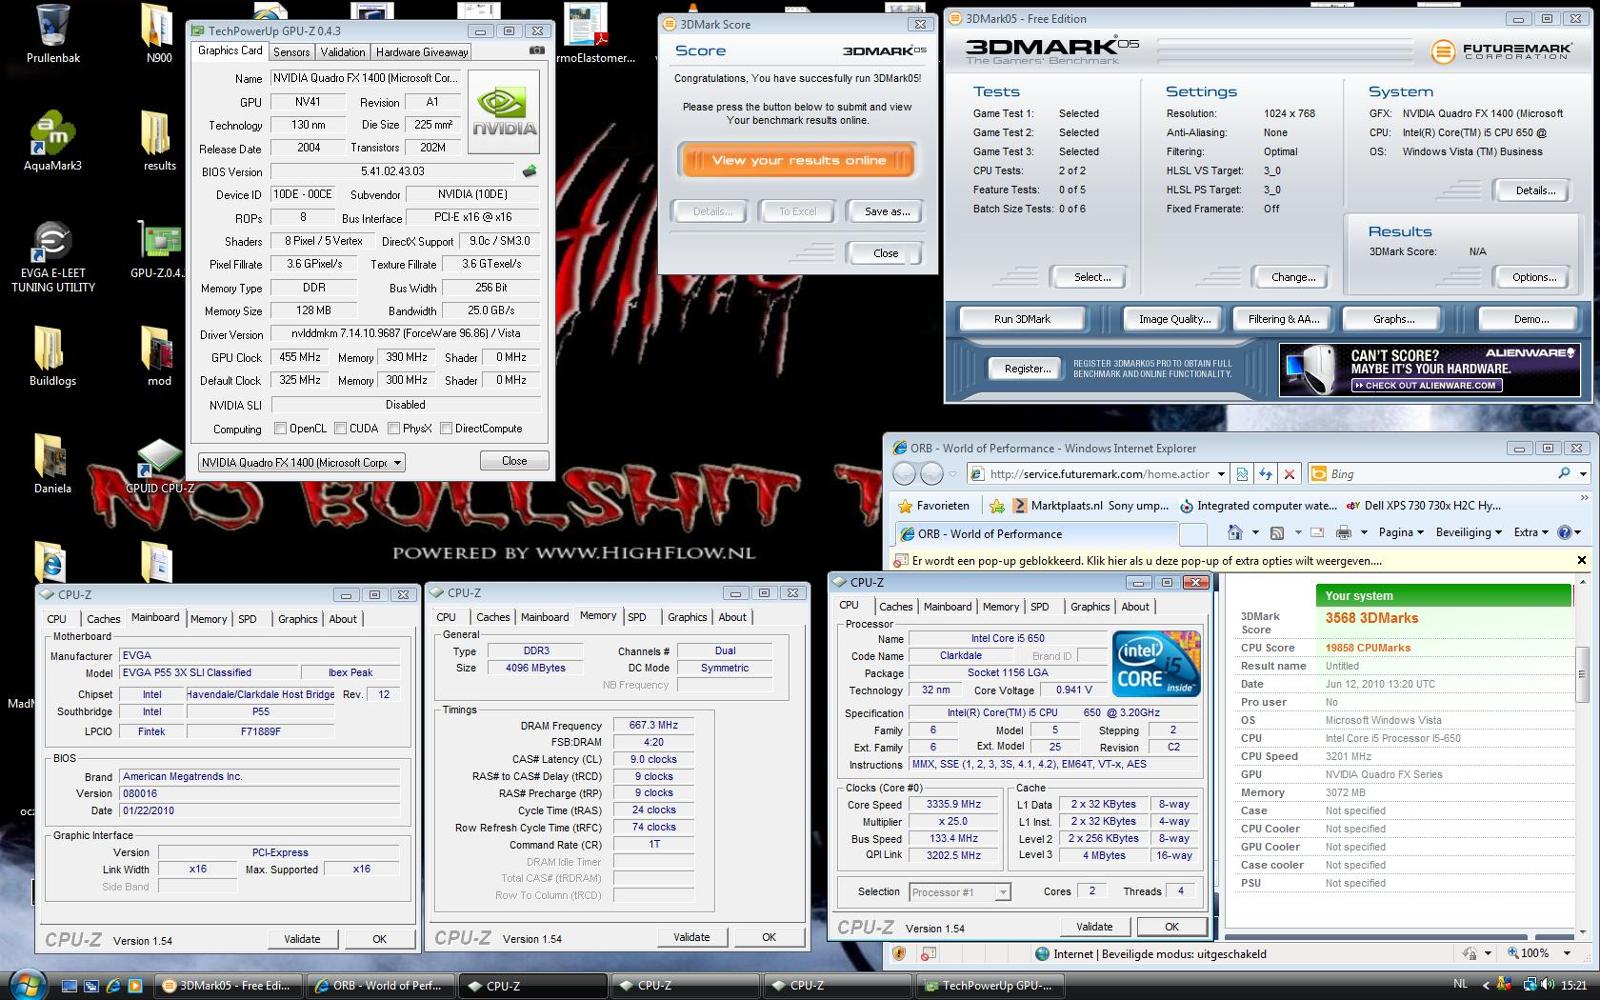Select the mod folder on desktop

pyautogui.click(x=158, y=357)
